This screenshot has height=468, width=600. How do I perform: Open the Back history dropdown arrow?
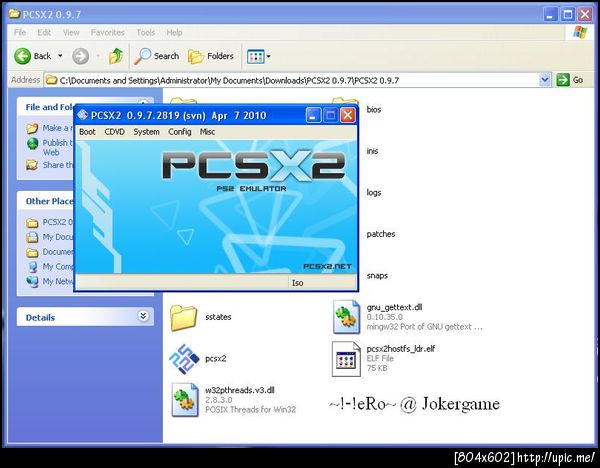60,56
